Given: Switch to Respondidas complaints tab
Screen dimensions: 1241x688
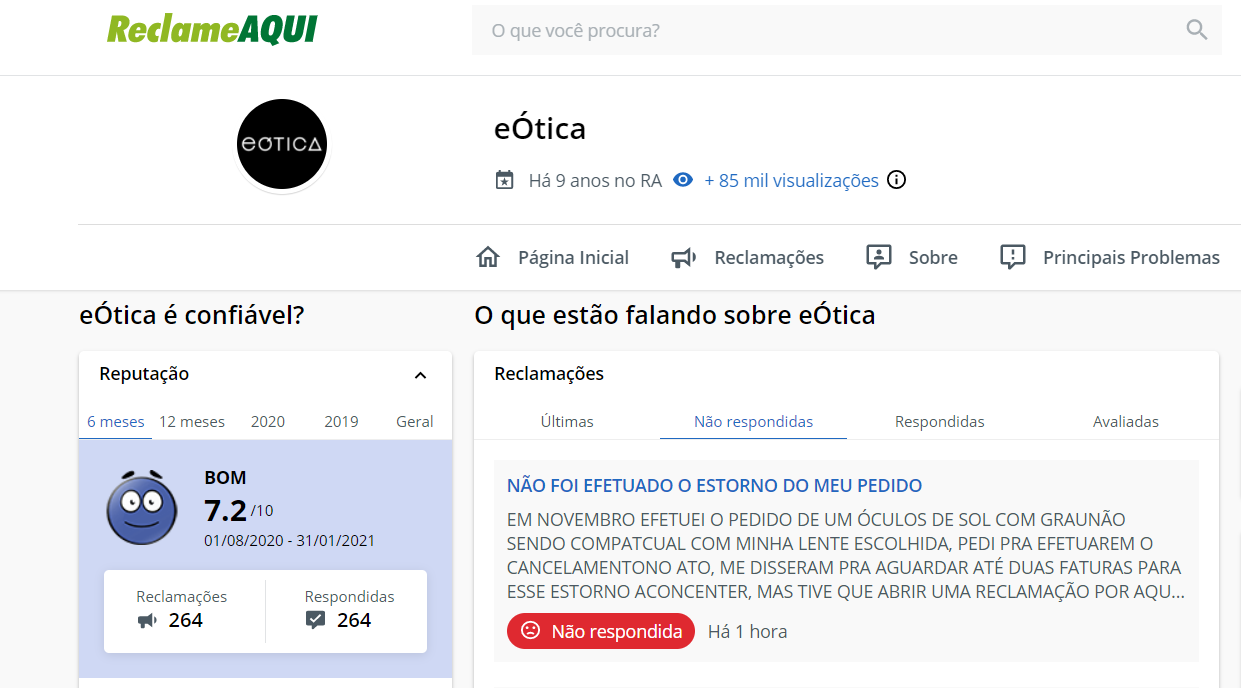Looking at the screenshot, I should click(x=940, y=422).
